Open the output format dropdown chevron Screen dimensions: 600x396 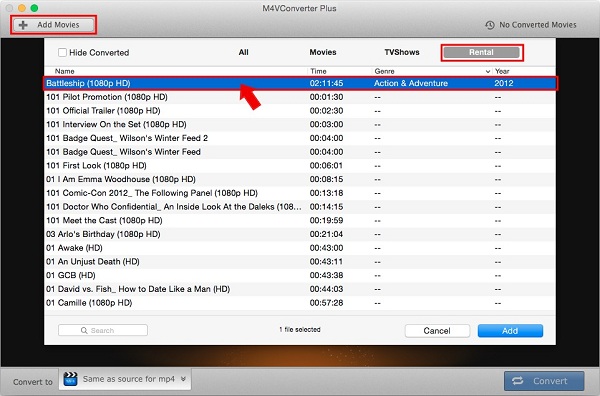tap(183, 379)
